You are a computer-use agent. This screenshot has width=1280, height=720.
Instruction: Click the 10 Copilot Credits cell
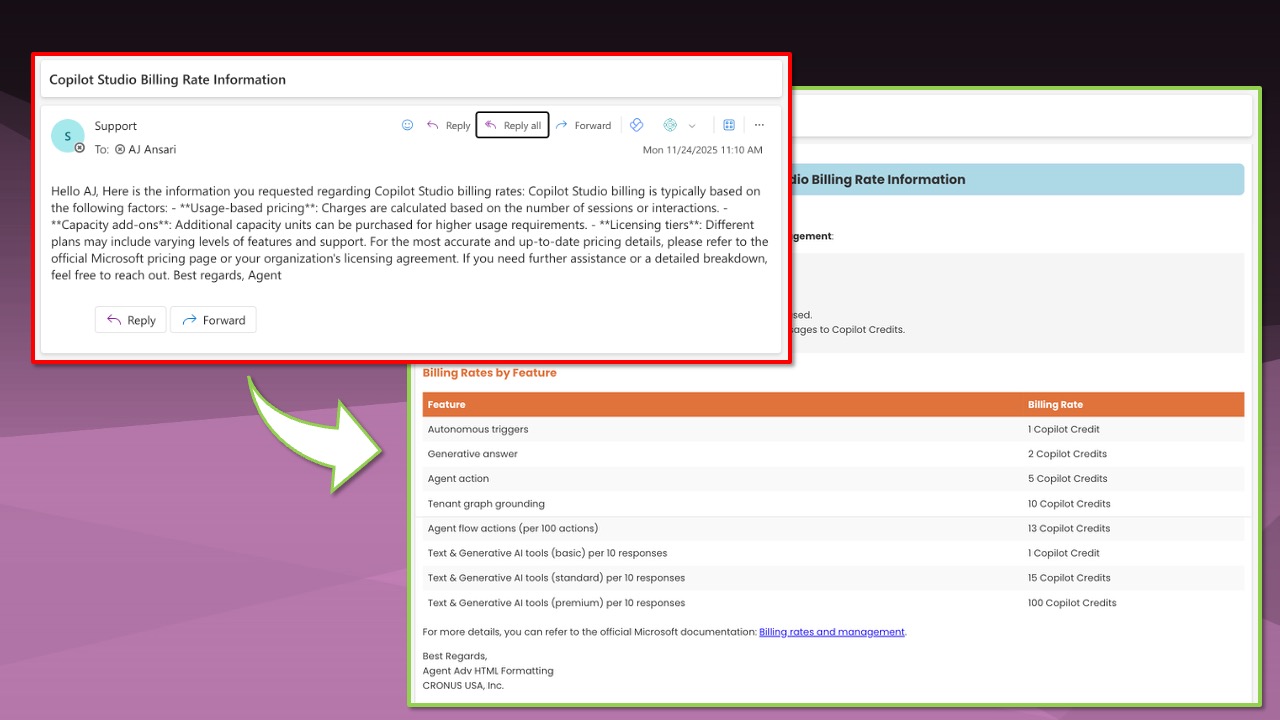tap(1069, 504)
